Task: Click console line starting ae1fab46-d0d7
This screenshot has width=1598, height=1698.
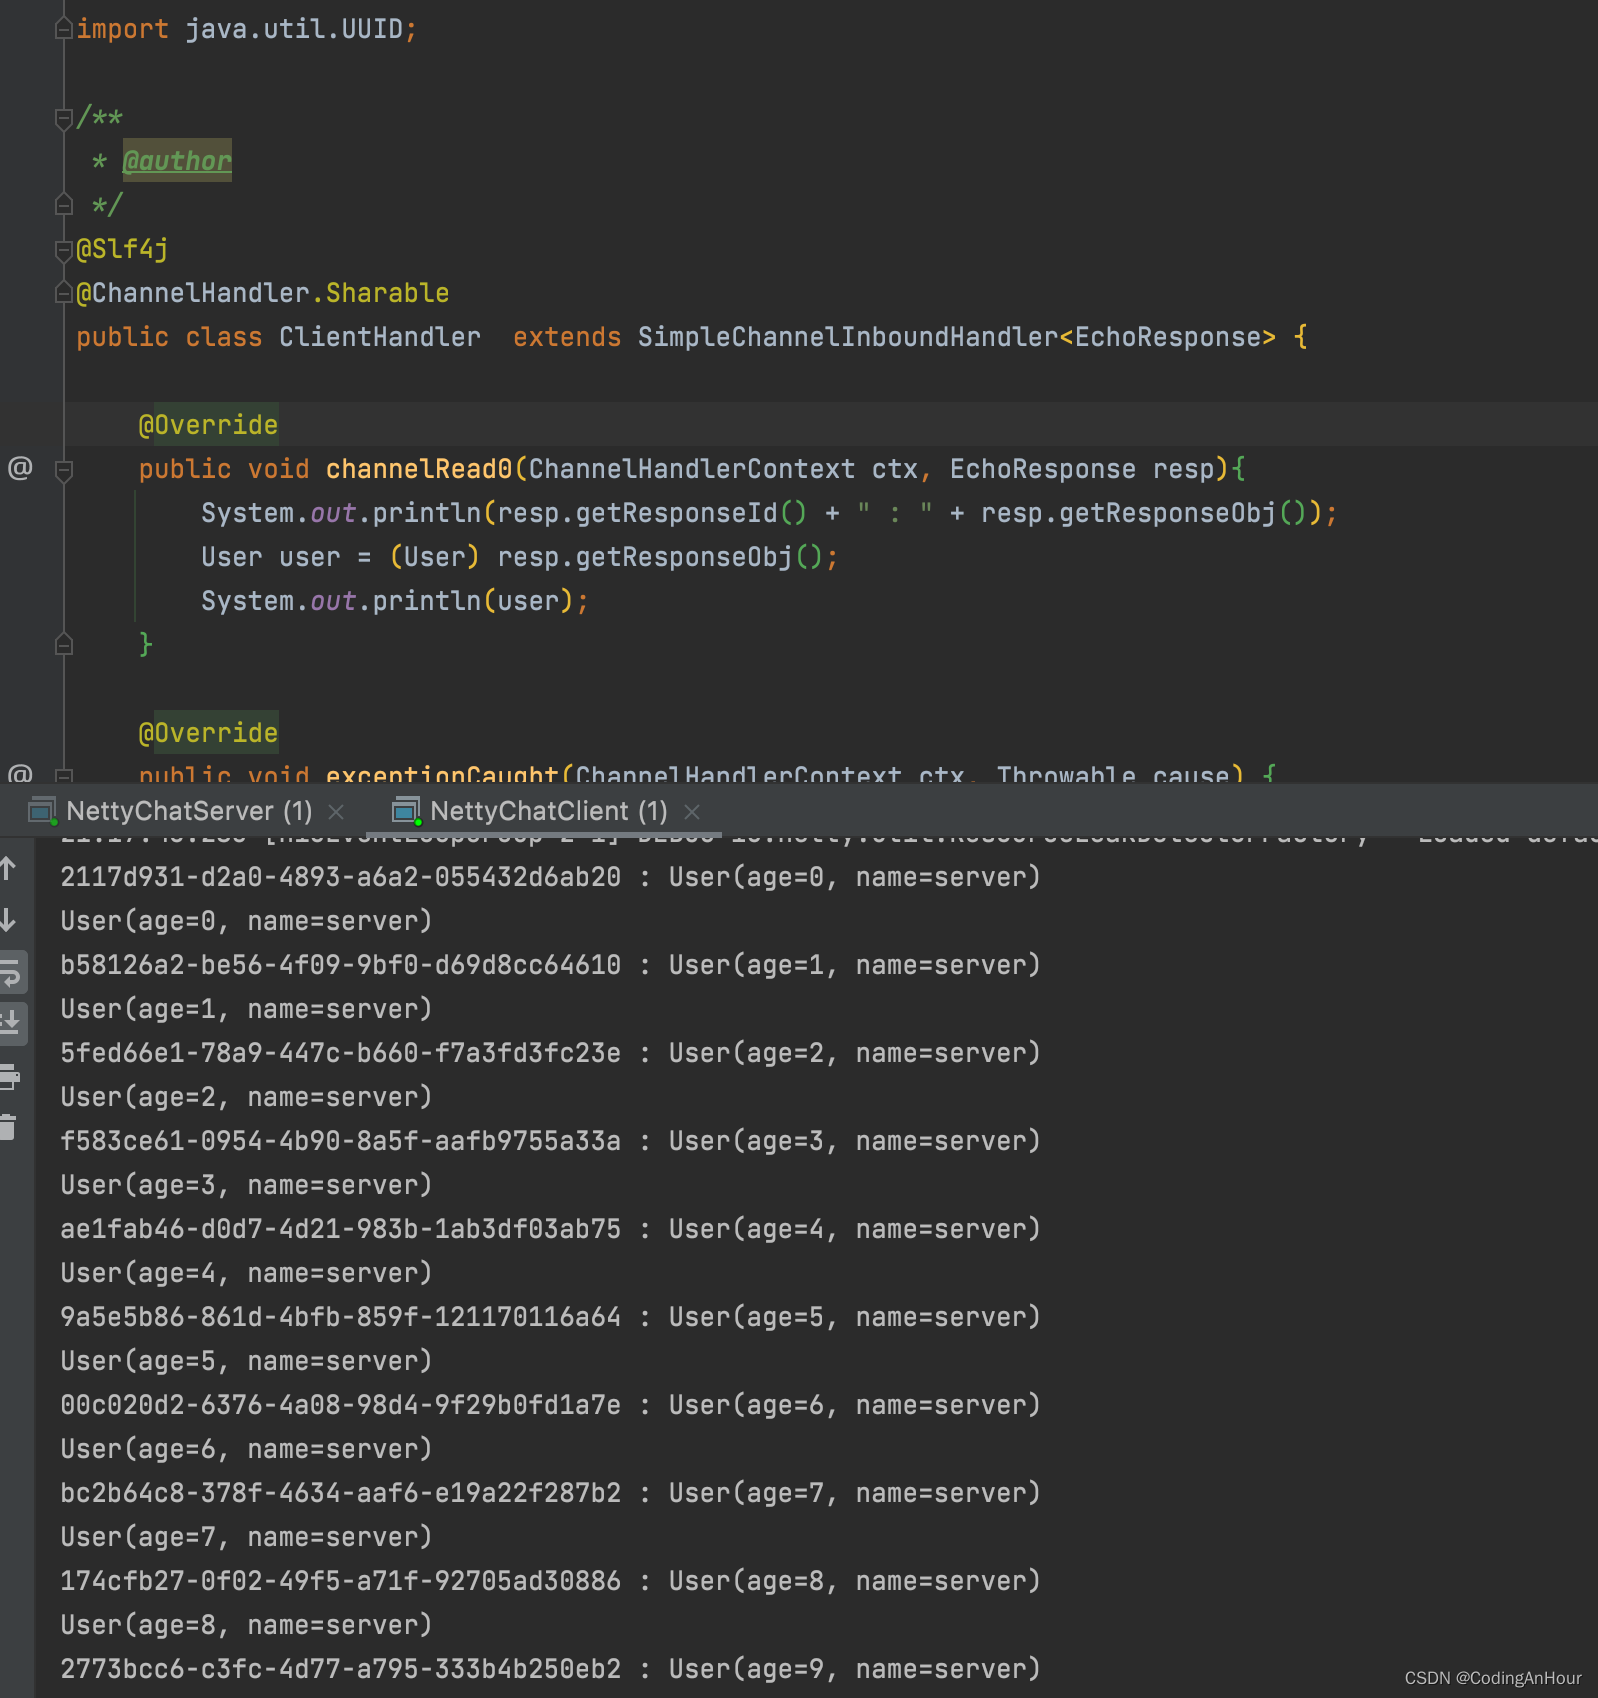Action: pyautogui.click(x=550, y=1229)
